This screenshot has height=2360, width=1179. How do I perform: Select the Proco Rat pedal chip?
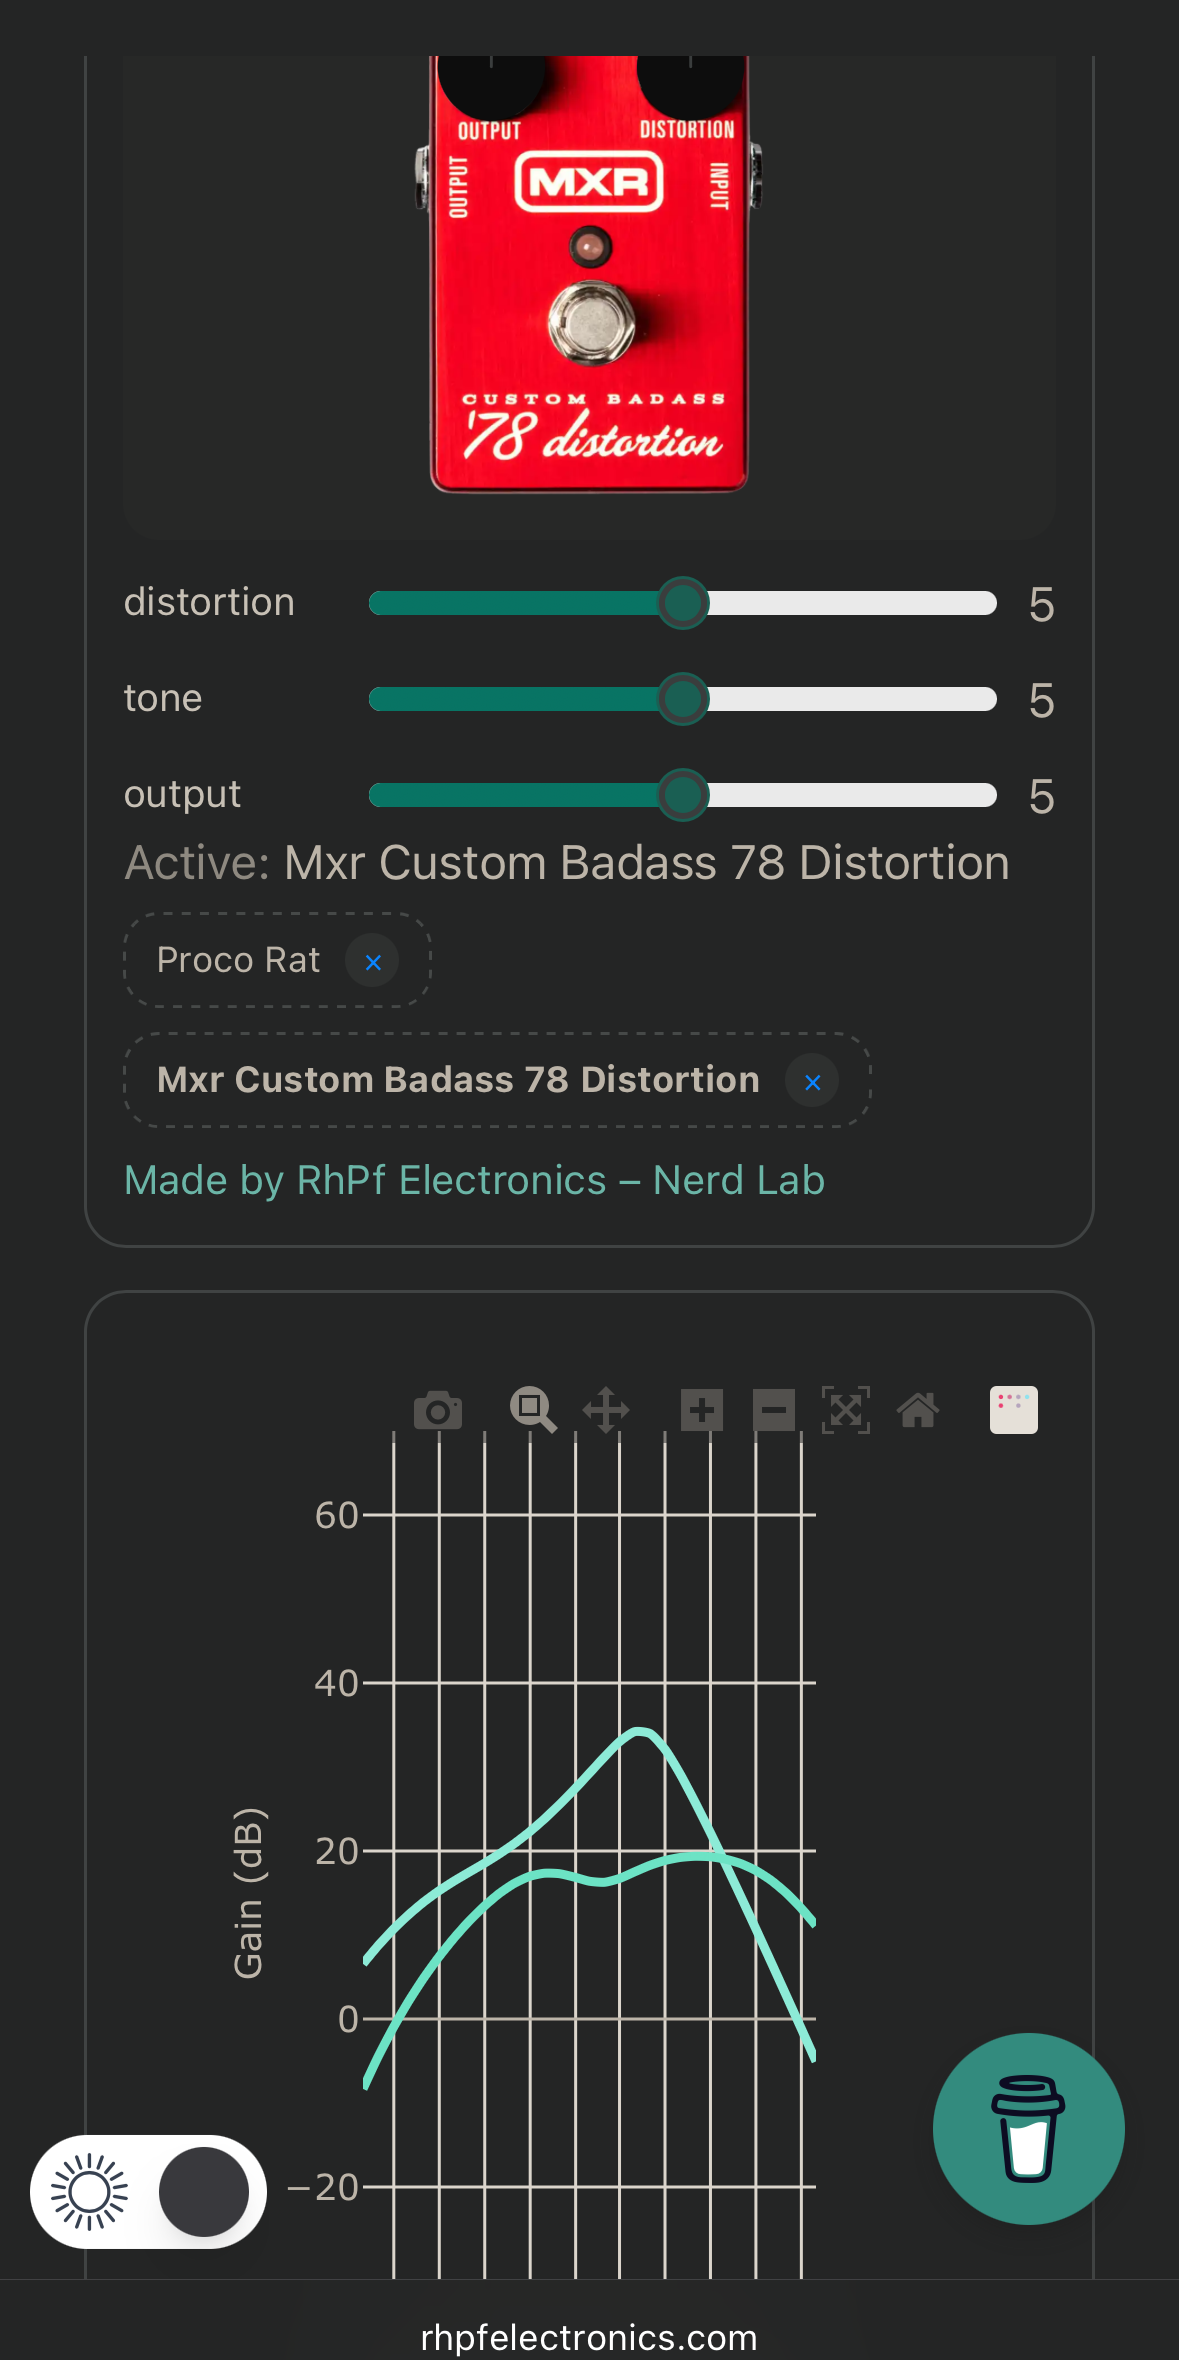(238, 961)
